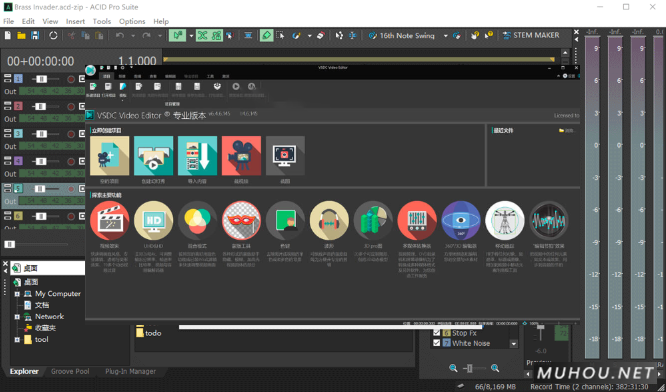
Task: Arm track 6 record button
Action: click(71, 217)
